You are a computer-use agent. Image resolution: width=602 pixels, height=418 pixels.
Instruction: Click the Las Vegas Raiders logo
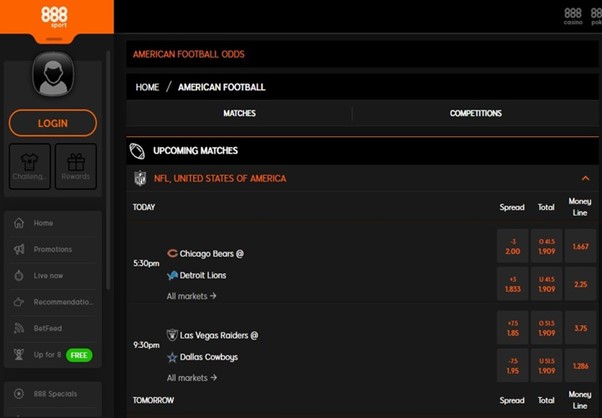pos(172,335)
